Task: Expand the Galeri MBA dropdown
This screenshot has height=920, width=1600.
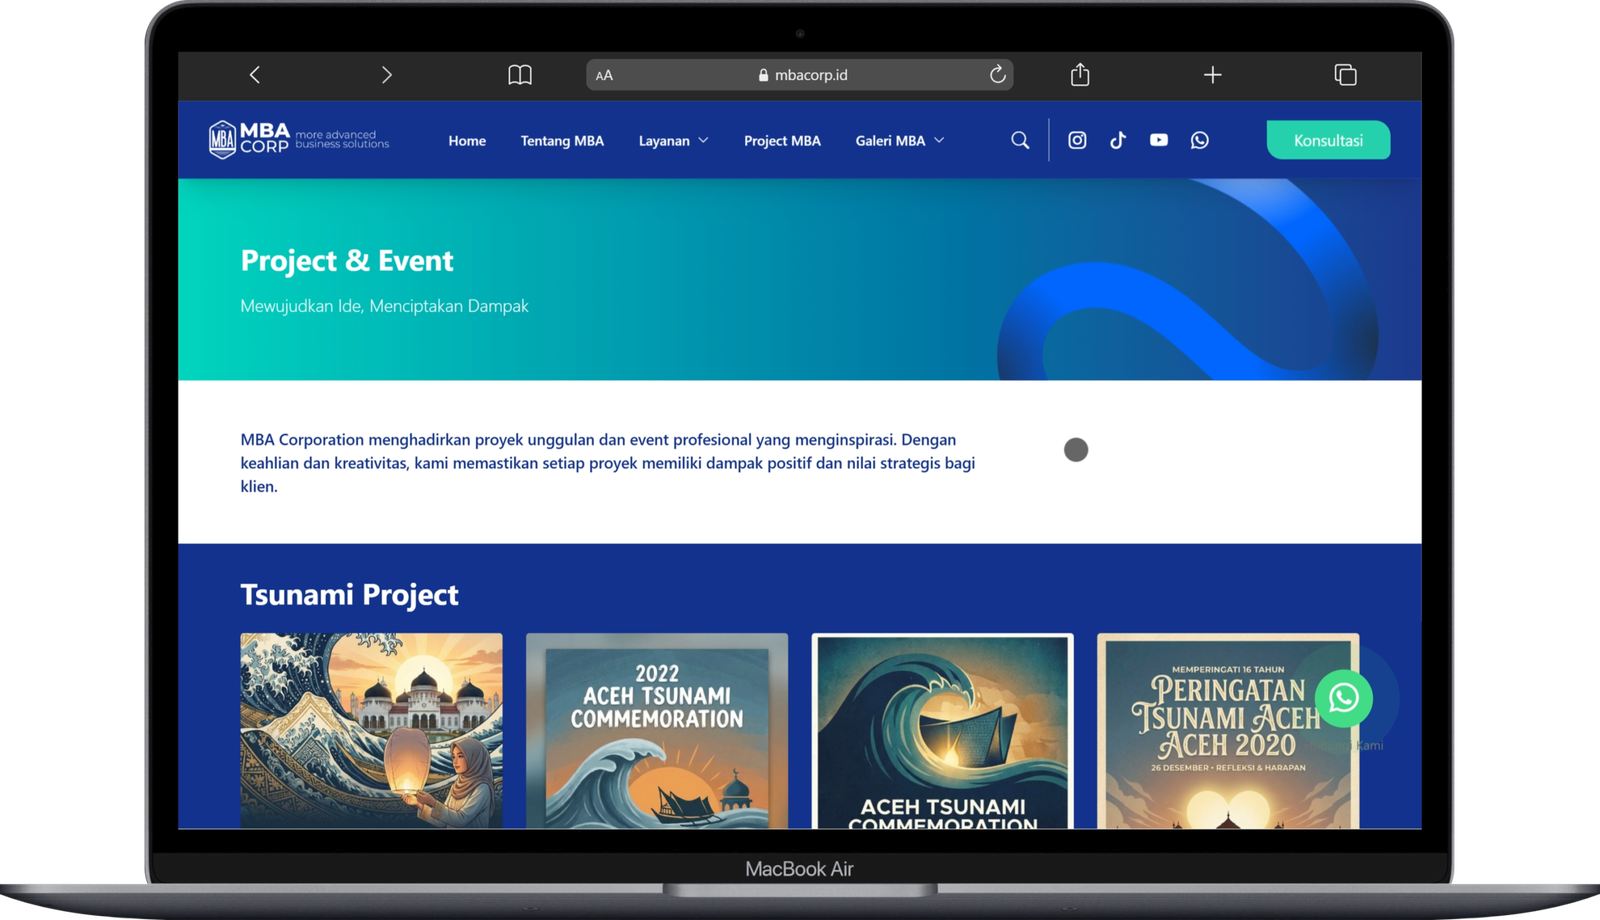Action: (899, 141)
